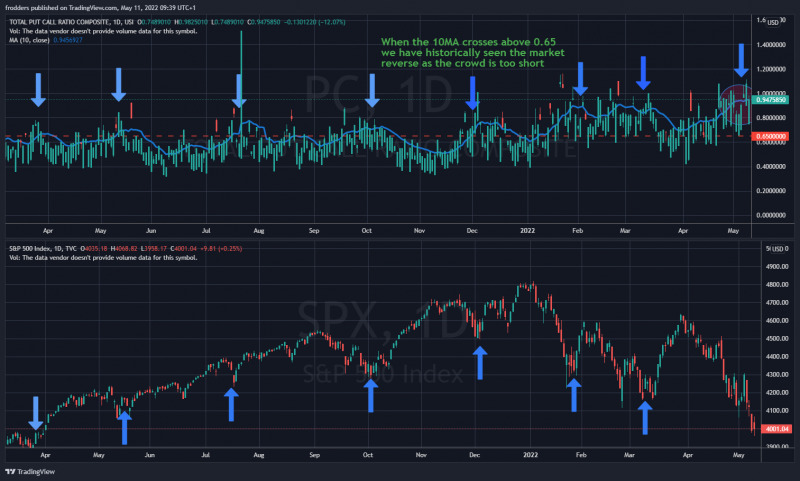Image resolution: width=800 pixels, height=481 pixels.
Task: Click 'Dec' on the put/call pane time axis
Action: [472, 231]
